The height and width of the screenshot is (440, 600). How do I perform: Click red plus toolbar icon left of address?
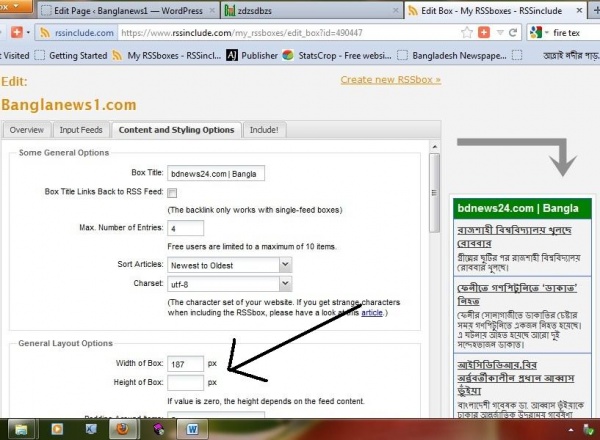click(x=16, y=32)
